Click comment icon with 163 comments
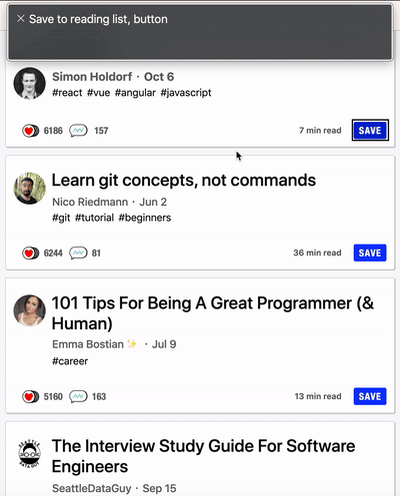 (x=78, y=397)
